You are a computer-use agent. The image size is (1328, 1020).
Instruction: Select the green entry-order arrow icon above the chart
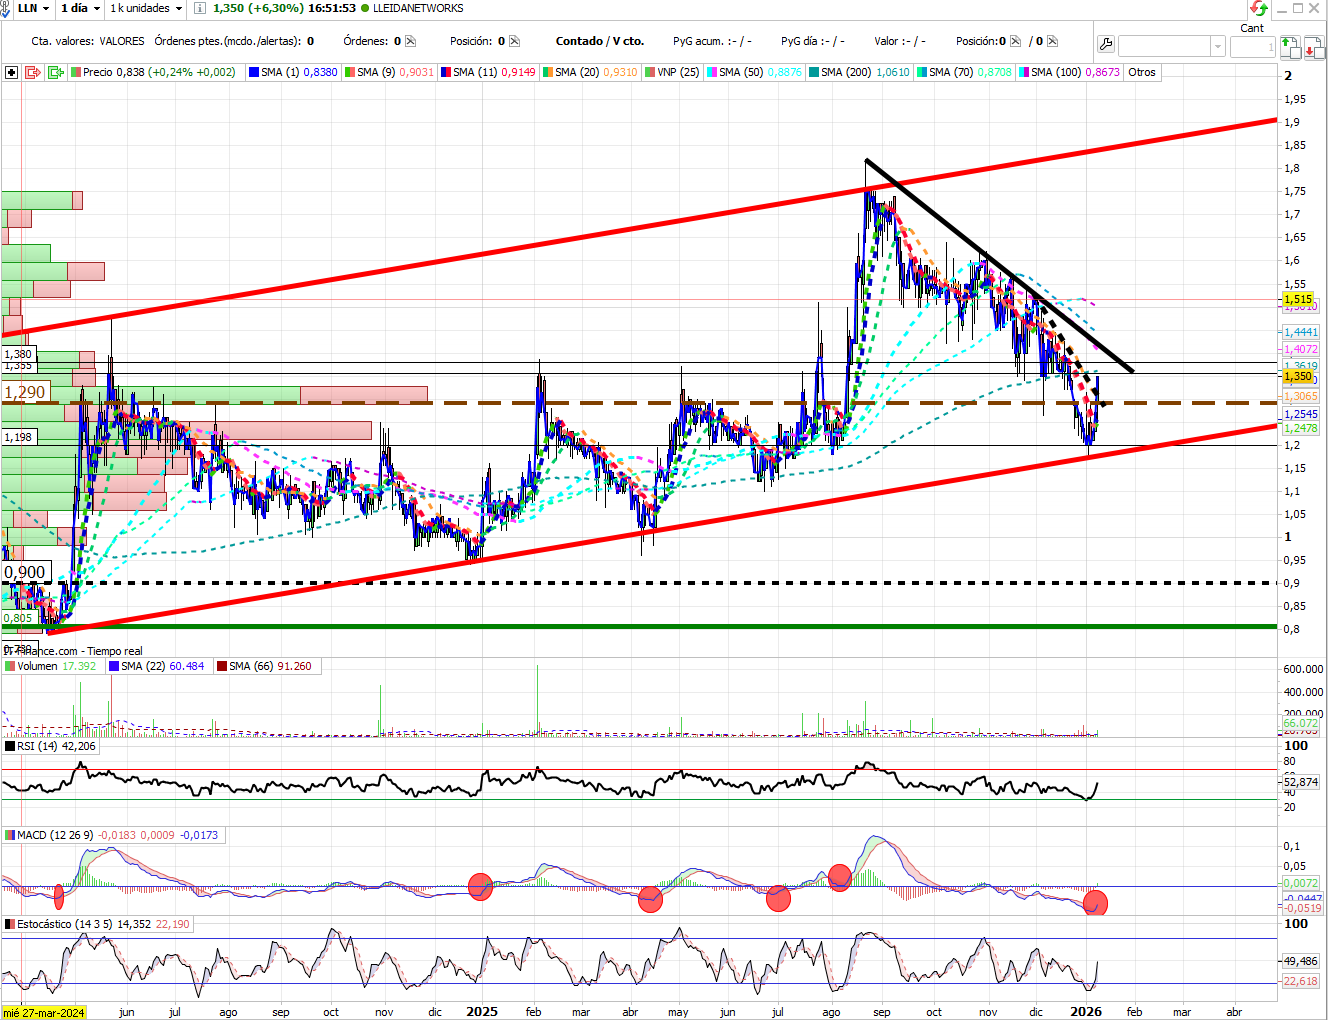[56, 72]
